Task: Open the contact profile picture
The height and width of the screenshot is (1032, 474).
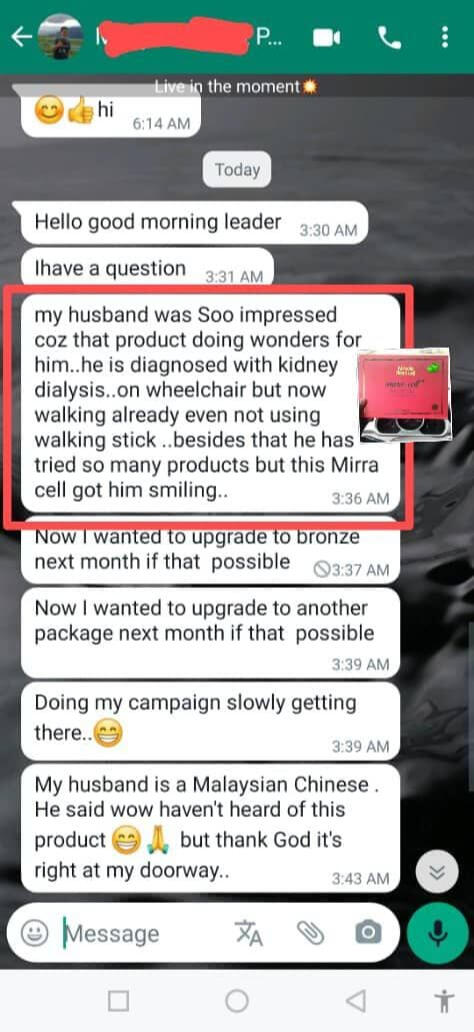Action: click(61, 37)
